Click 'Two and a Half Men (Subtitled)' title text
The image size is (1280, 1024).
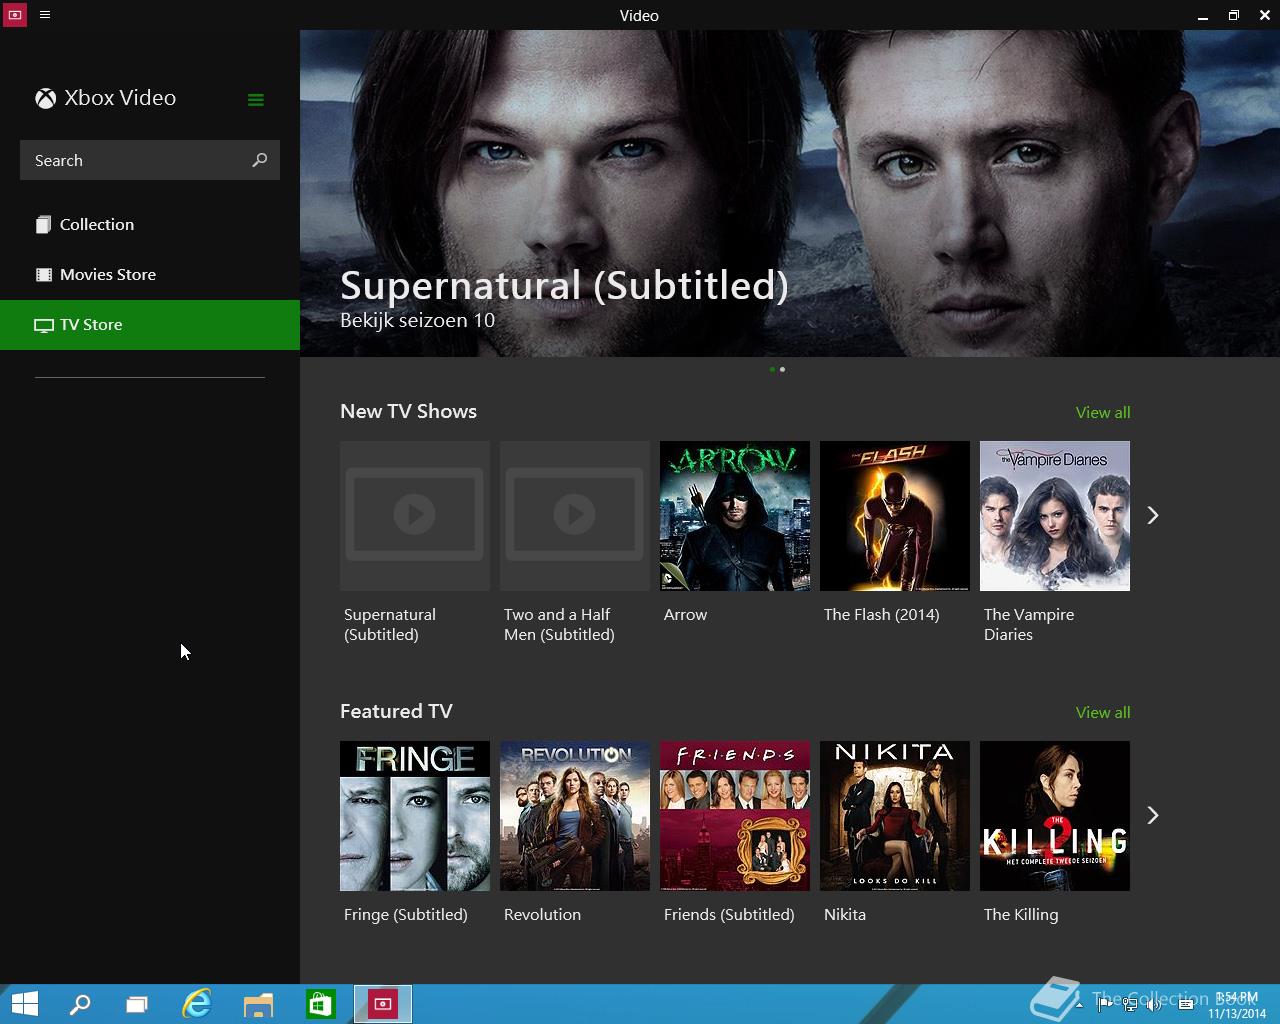(x=559, y=624)
